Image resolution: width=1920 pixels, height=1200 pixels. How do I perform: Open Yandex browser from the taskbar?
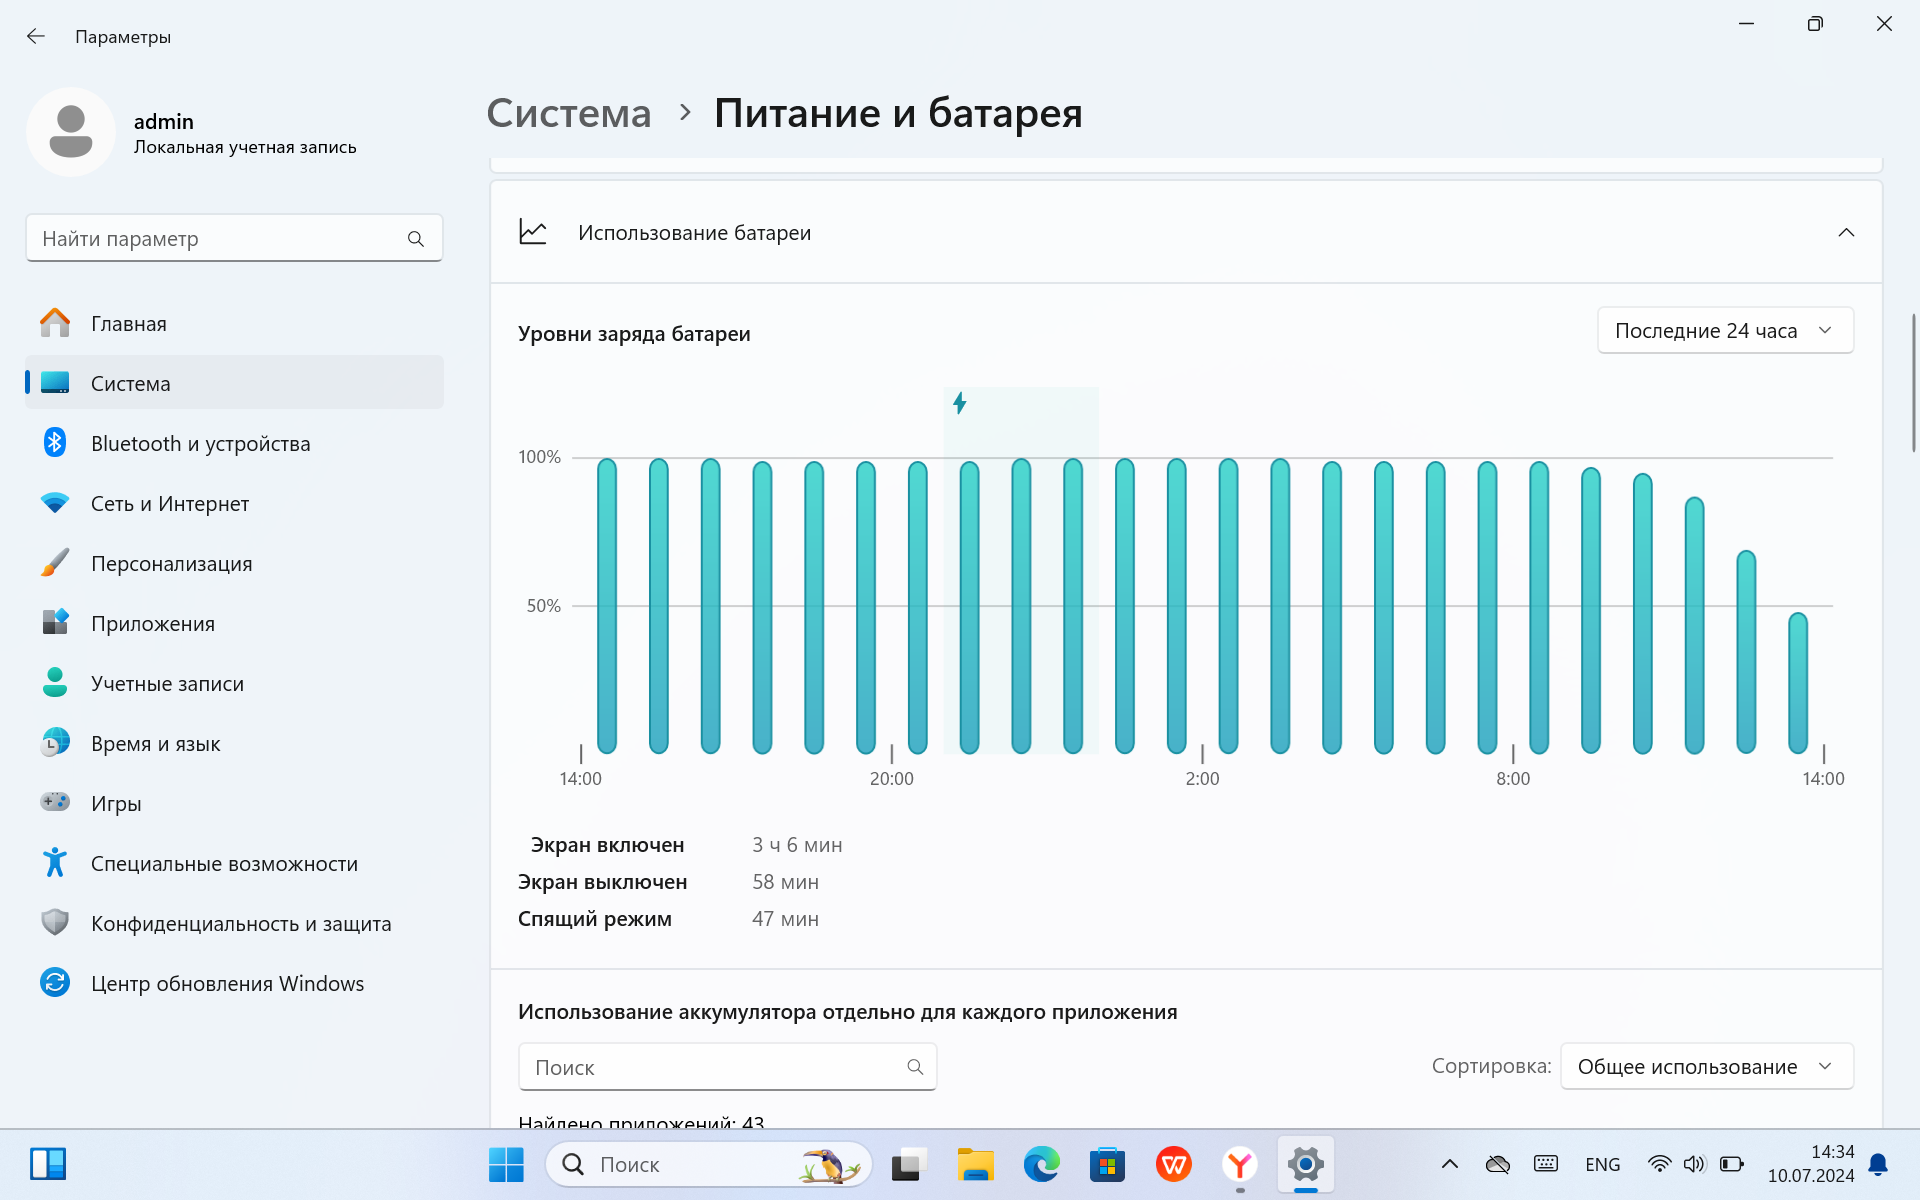[x=1239, y=1164]
